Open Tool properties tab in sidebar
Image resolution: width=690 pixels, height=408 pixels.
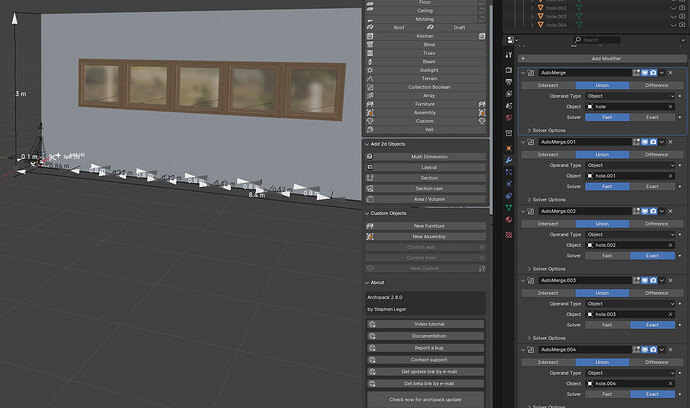point(509,55)
